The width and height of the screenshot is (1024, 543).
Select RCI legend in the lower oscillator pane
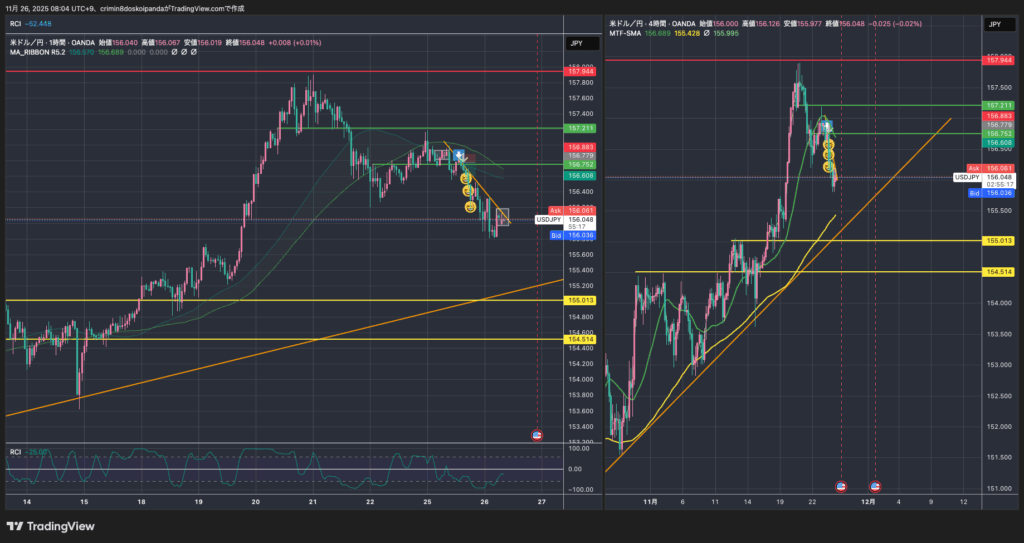click(16, 452)
